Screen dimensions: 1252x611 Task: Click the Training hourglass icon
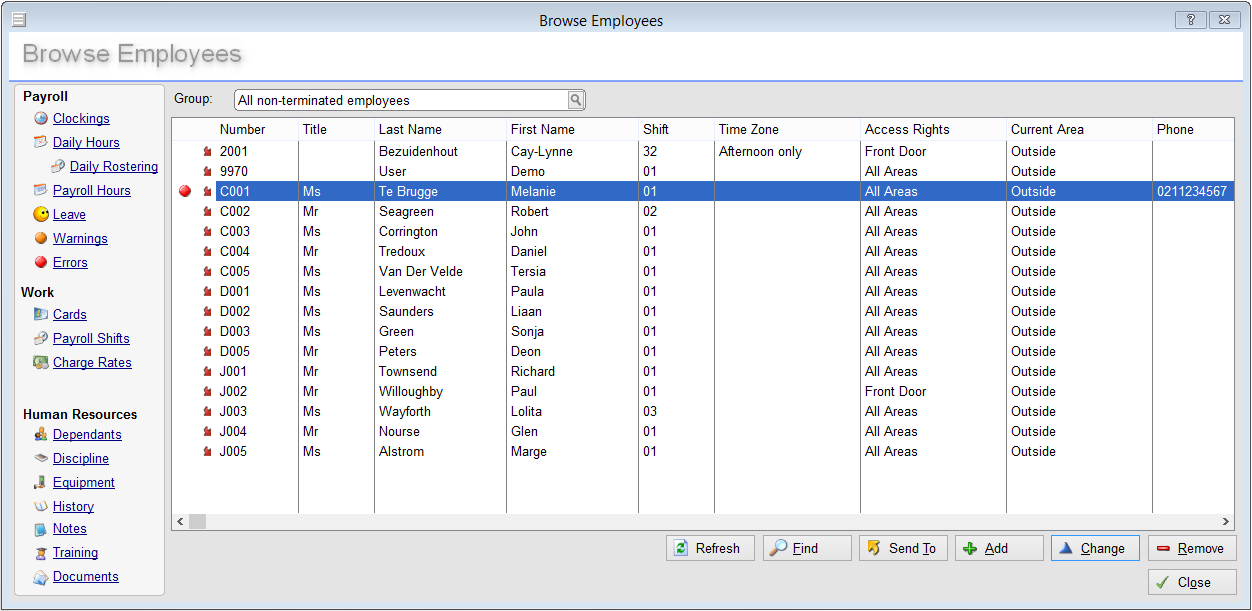41,553
